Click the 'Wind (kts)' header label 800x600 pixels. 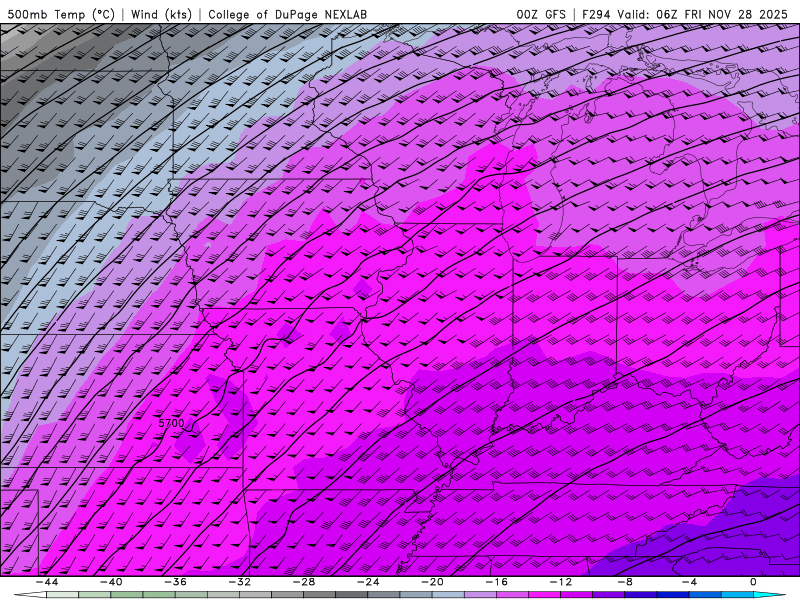click(x=161, y=14)
